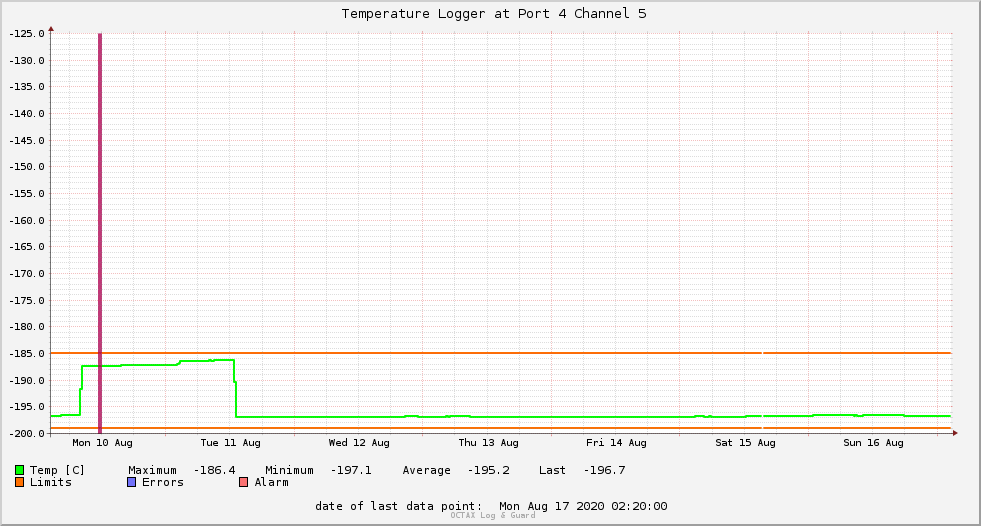The width and height of the screenshot is (981, 526).
Task: Click the 'Sat 15 Aug' x-axis label
Action: 745,443
